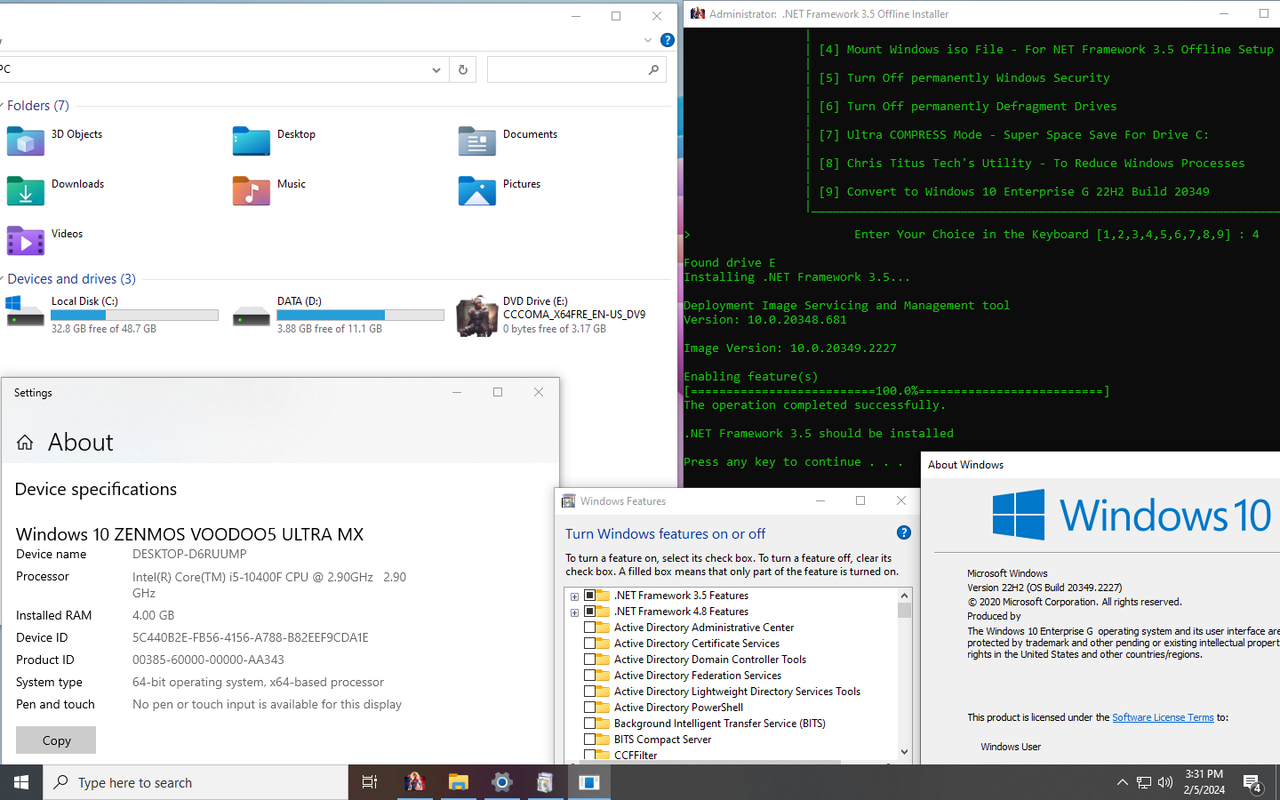Image resolution: width=1280 pixels, height=800 pixels.
Task: Click the taskbar Type here to search box
Action: click(195, 782)
